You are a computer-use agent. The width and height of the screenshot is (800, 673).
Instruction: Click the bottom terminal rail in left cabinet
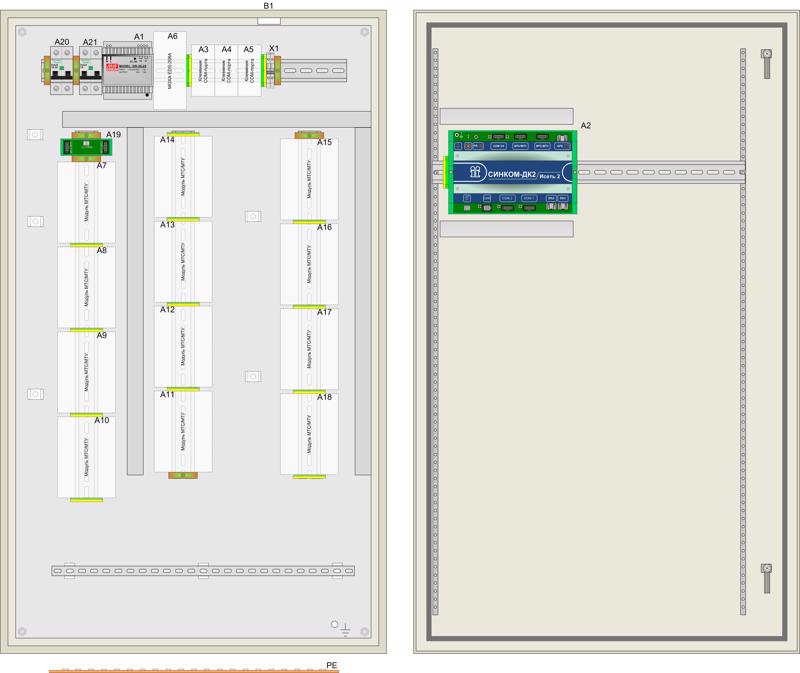pyautogui.click(x=198, y=570)
